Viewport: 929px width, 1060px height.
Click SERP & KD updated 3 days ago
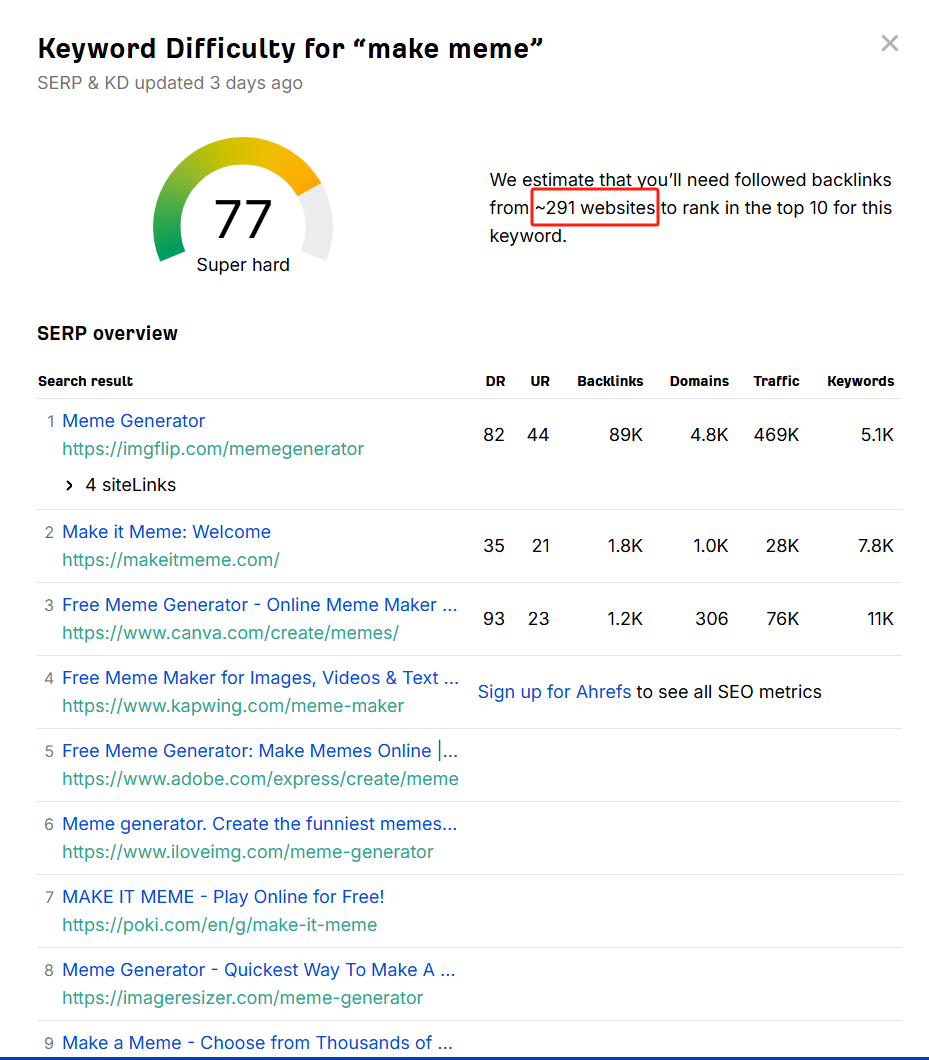(x=170, y=83)
